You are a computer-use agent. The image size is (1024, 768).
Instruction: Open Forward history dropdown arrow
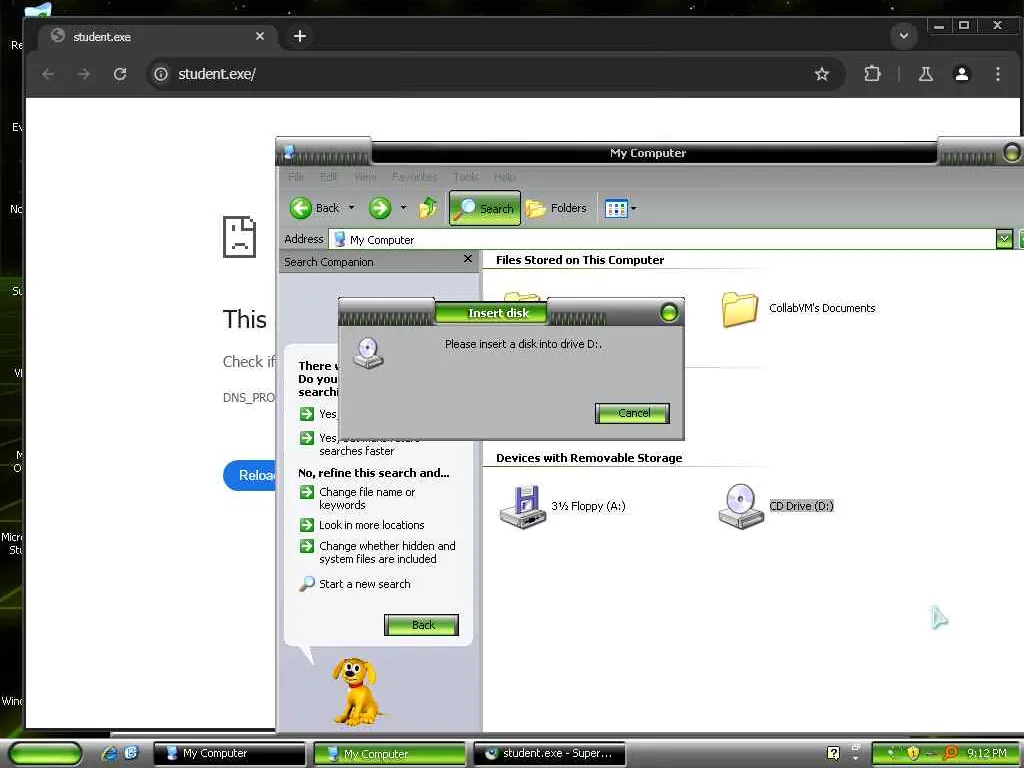pyautogui.click(x=403, y=208)
